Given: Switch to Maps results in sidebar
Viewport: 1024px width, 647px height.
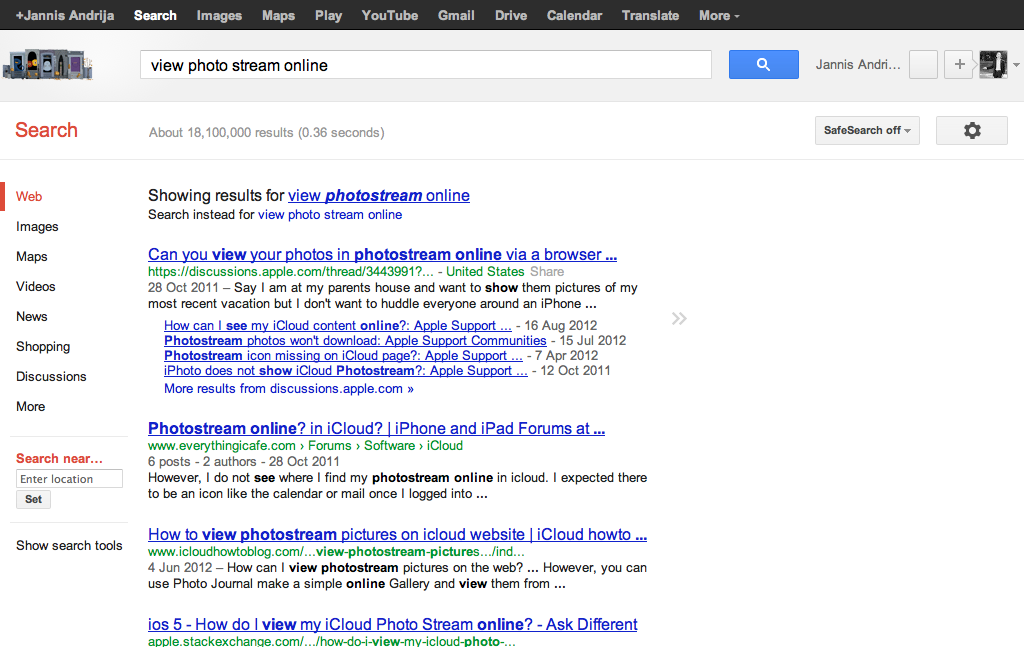Looking at the screenshot, I should tap(31, 257).
